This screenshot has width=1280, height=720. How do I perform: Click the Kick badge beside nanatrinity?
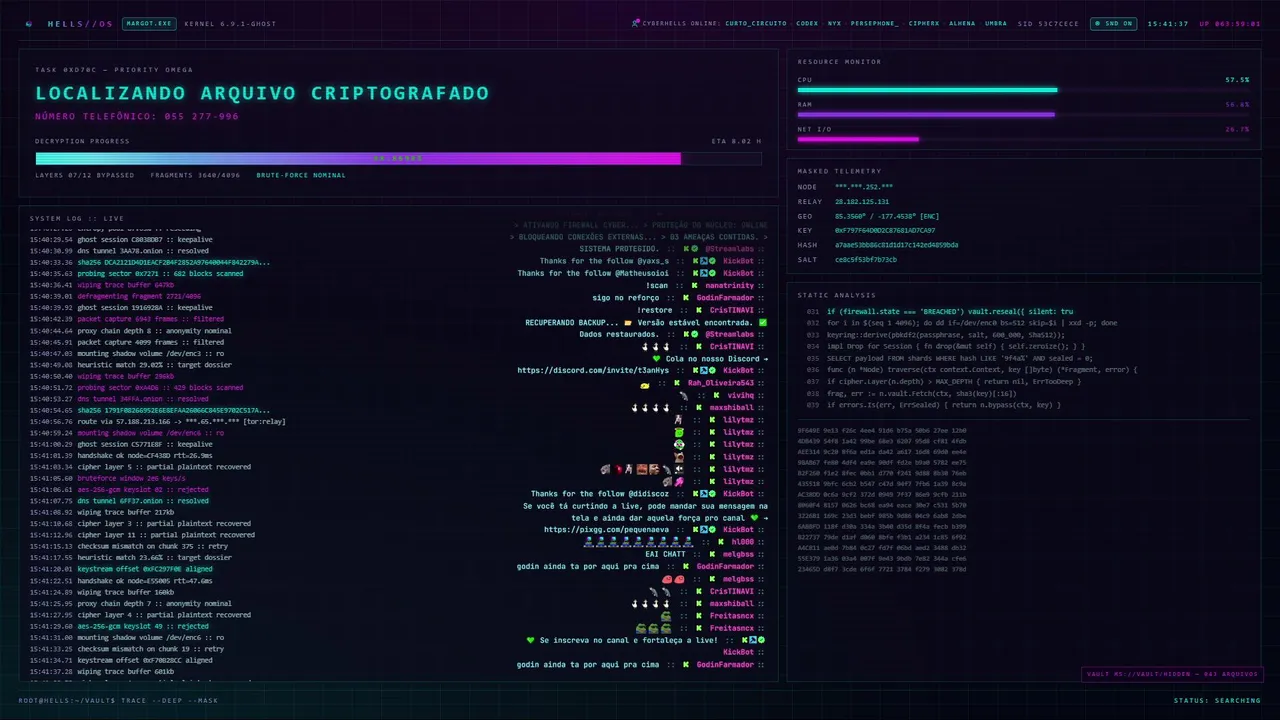(x=687, y=285)
